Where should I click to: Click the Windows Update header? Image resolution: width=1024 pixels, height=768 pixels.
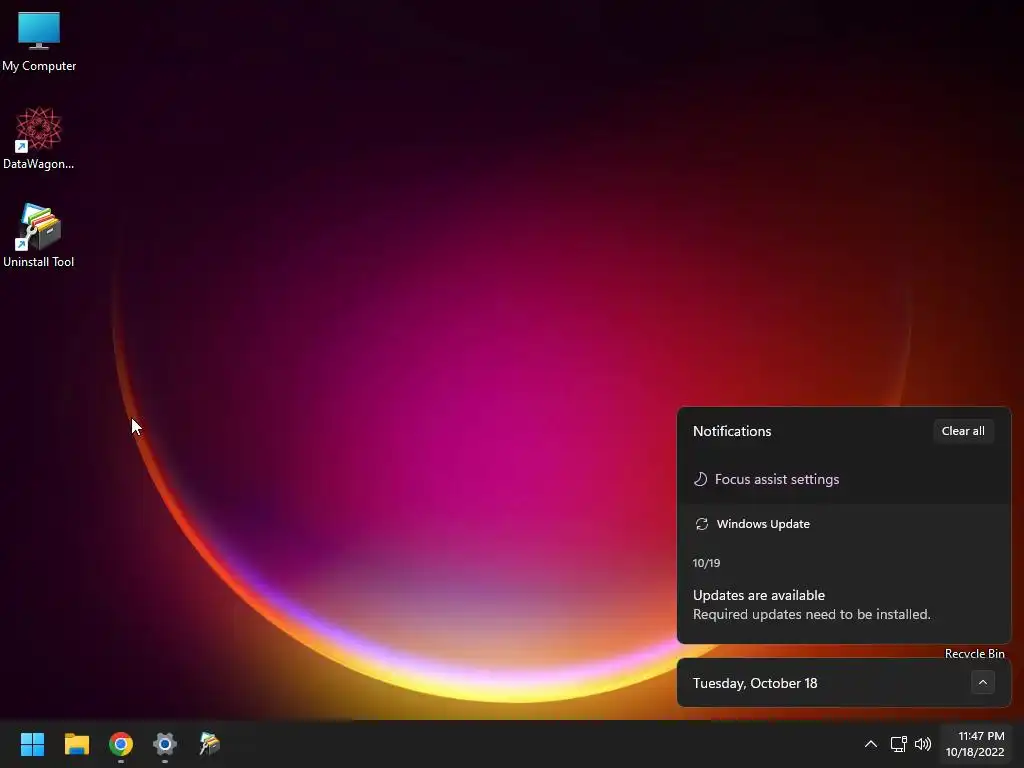coord(763,524)
